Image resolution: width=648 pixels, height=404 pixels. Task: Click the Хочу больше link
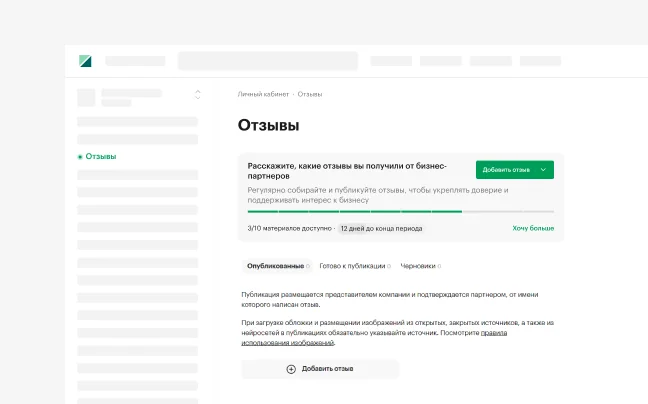point(533,228)
